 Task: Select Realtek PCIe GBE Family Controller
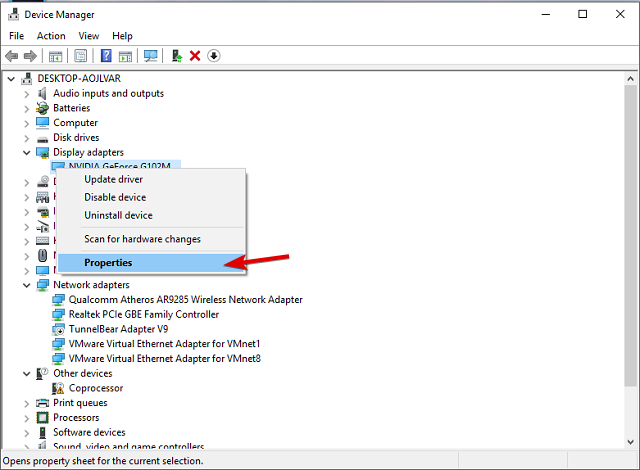[x=144, y=315]
